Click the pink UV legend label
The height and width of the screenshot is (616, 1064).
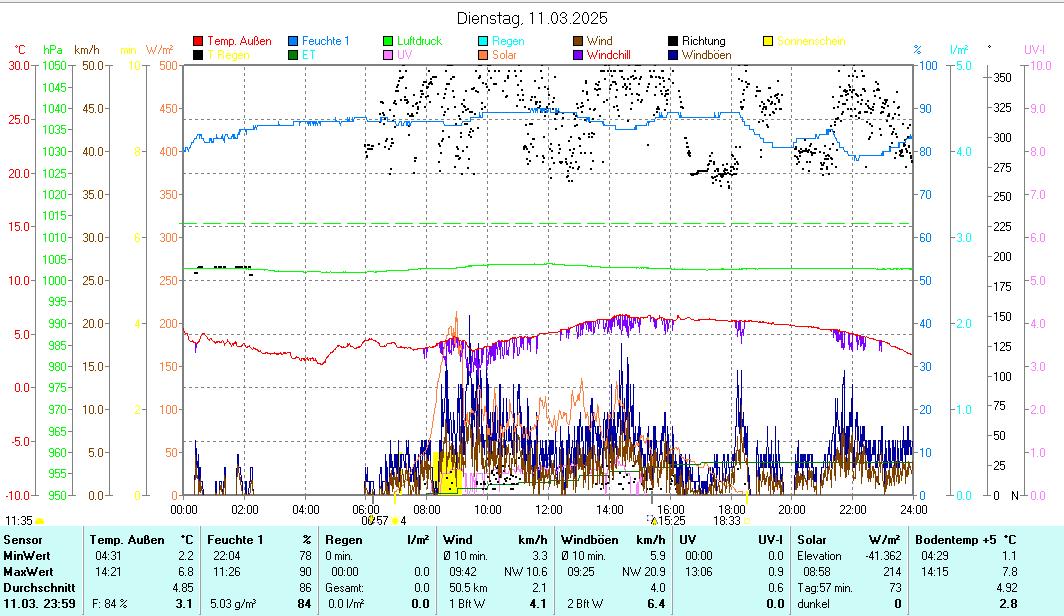click(404, 55)
